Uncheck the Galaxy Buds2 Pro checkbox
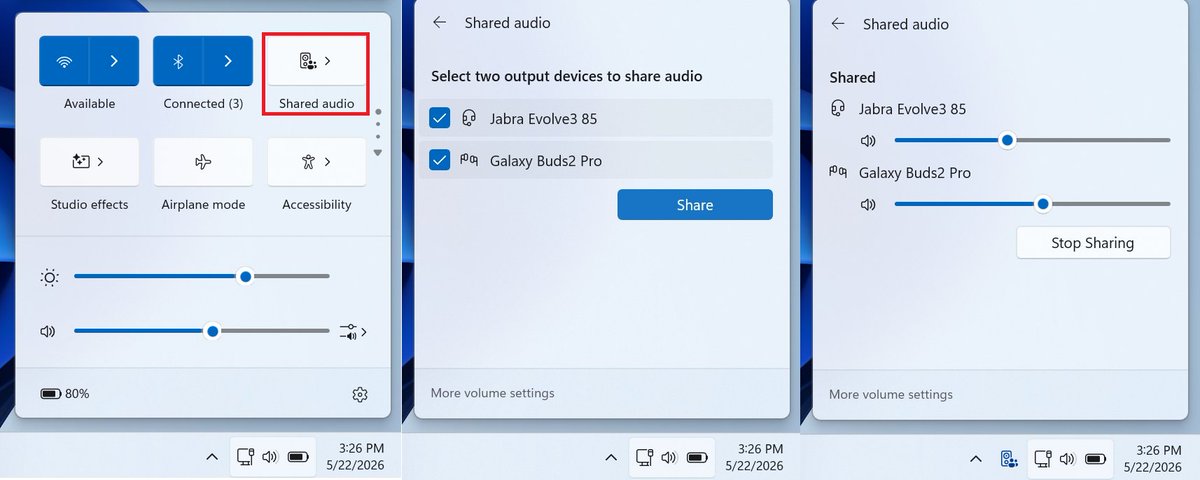The height and width of the screenshot is (480, 1200). coord(439,160)
